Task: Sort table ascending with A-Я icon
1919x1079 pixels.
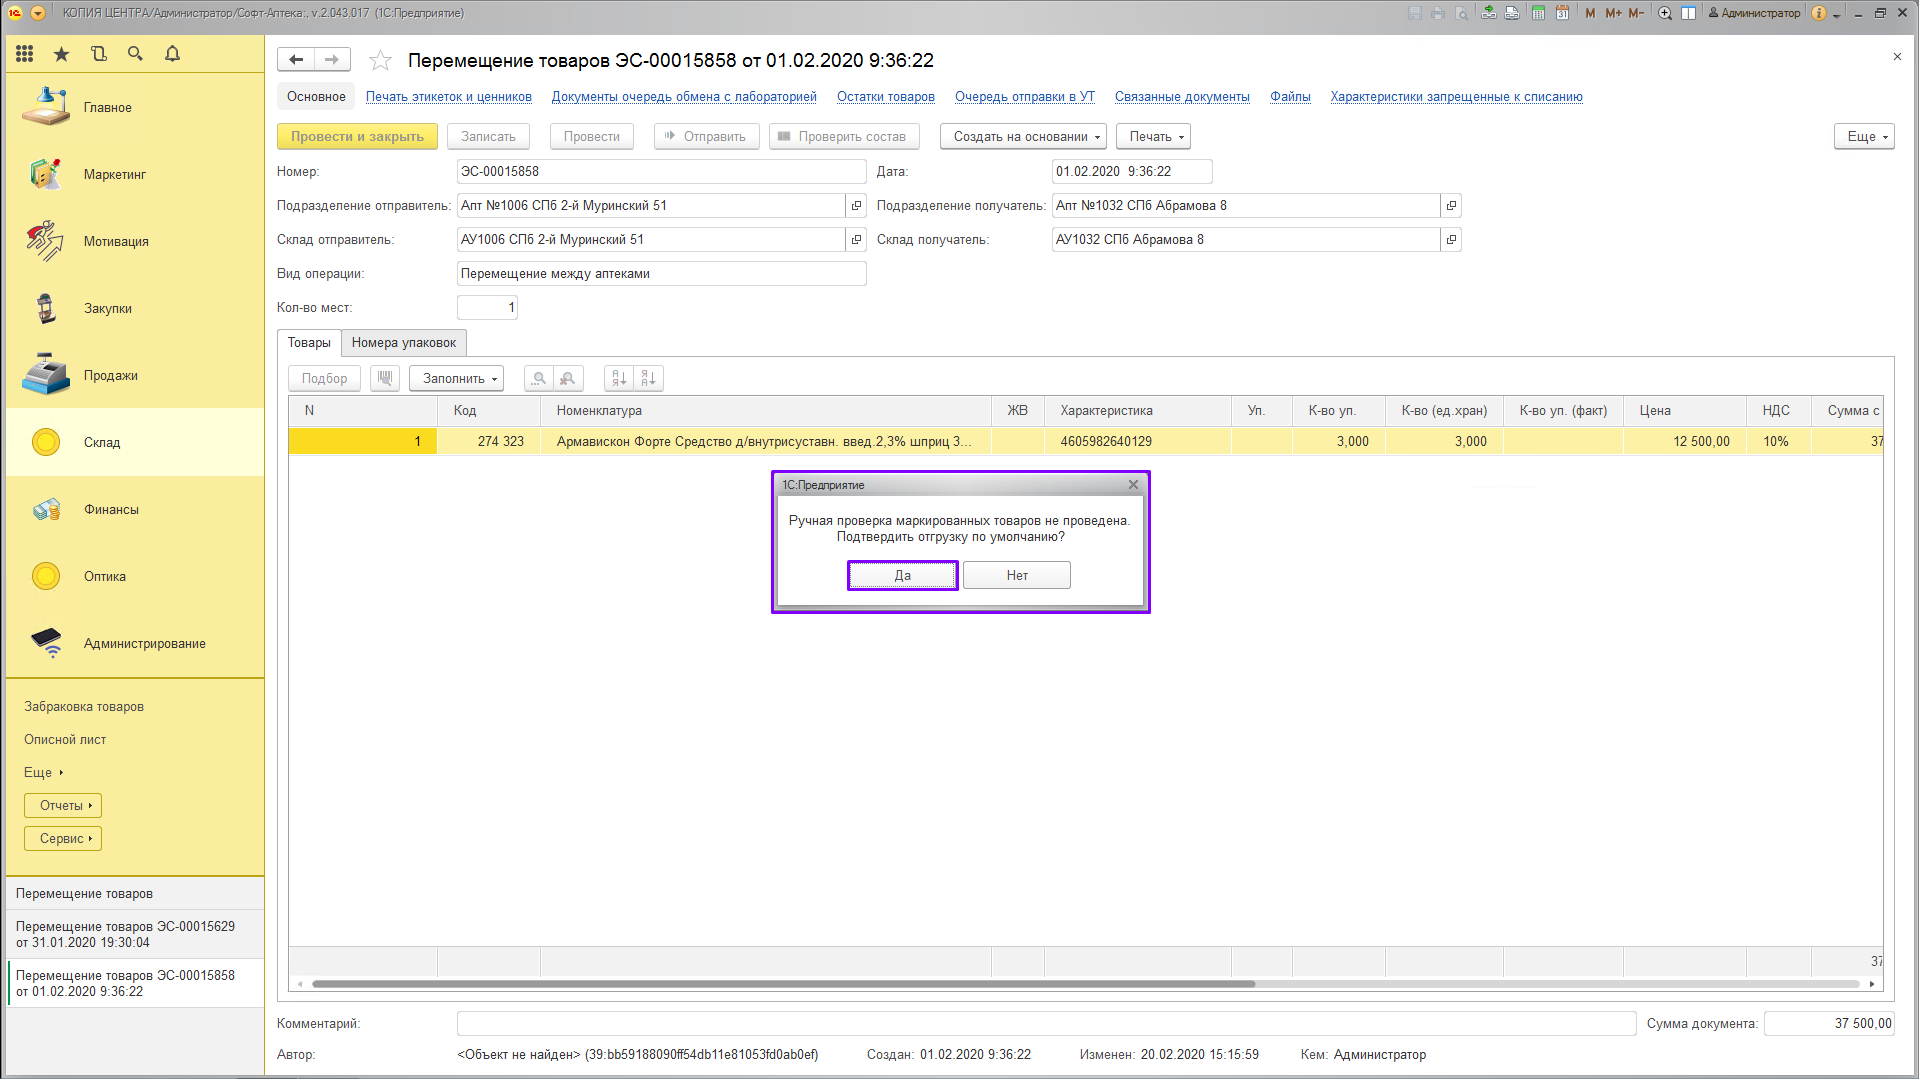Action: coord(619,378)
